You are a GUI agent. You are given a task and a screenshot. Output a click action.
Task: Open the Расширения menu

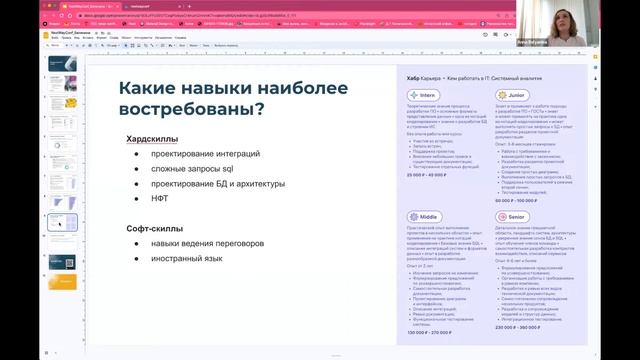(163, 38)
